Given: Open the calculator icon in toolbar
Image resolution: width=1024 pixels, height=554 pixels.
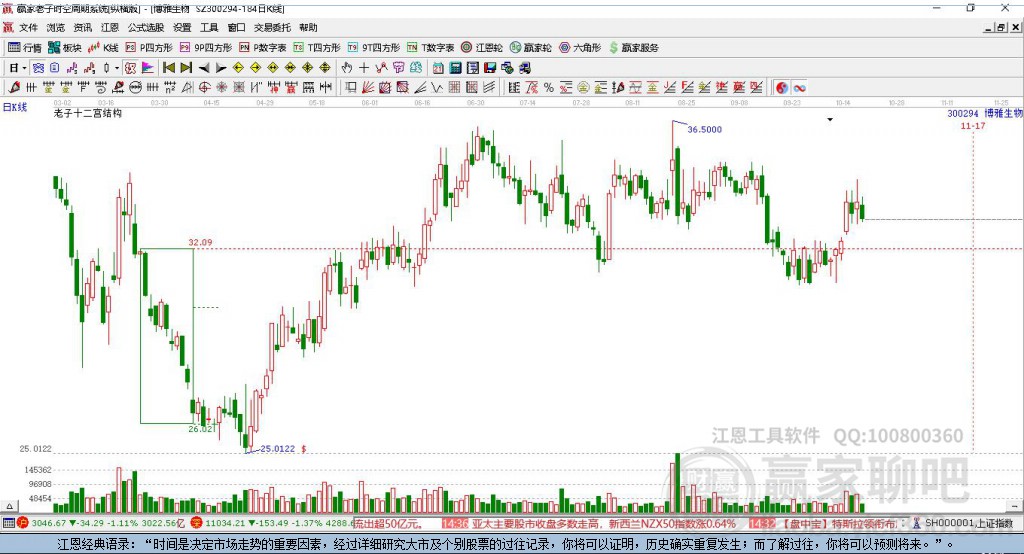Looking at the screenshot, I should pyautogui.click(x=455, y=68).
